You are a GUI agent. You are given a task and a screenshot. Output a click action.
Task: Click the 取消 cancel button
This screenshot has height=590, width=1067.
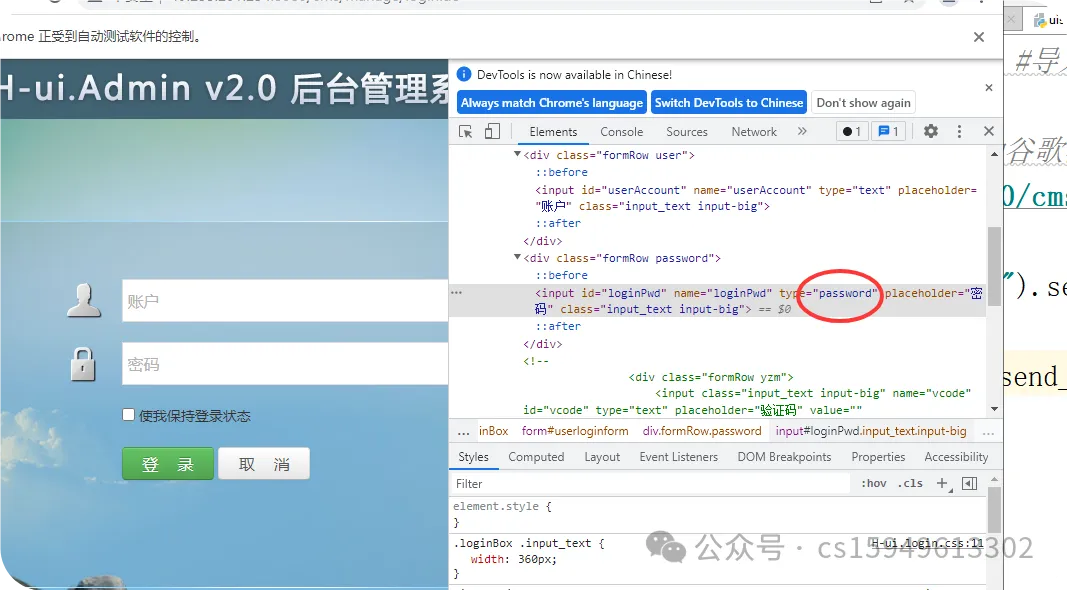[x=264, y=463]
